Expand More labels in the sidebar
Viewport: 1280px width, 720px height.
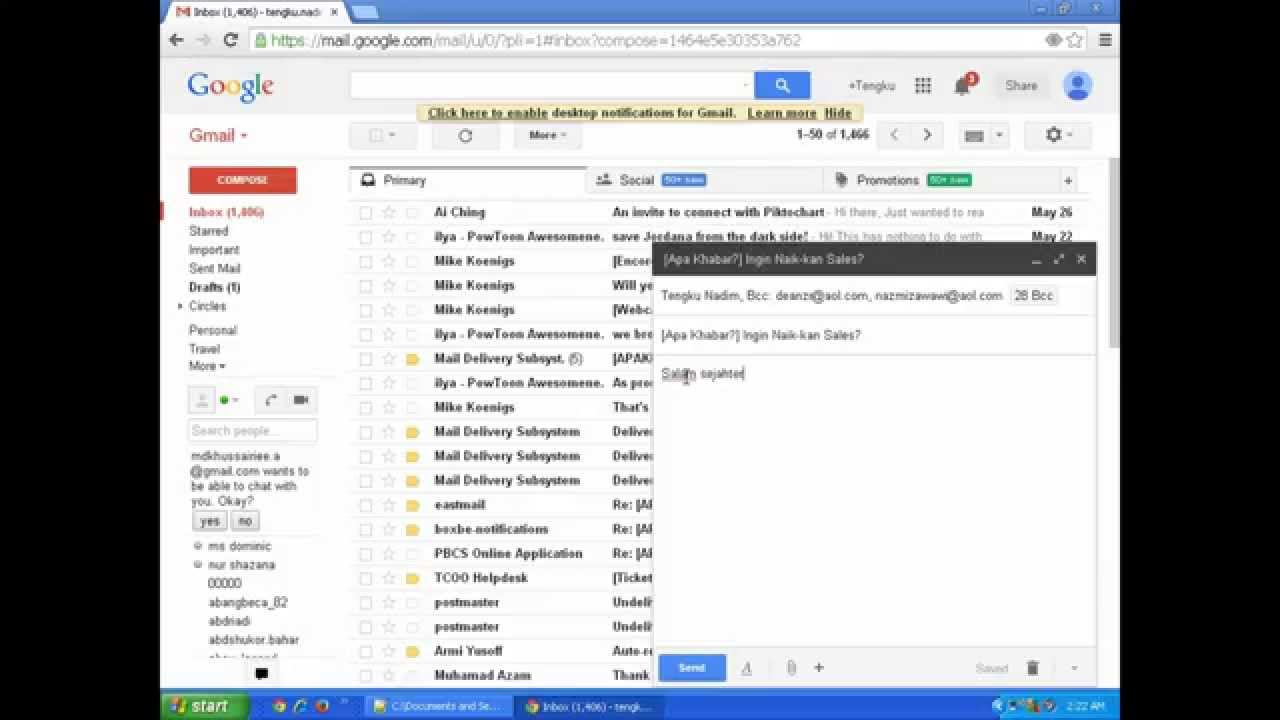207,366
